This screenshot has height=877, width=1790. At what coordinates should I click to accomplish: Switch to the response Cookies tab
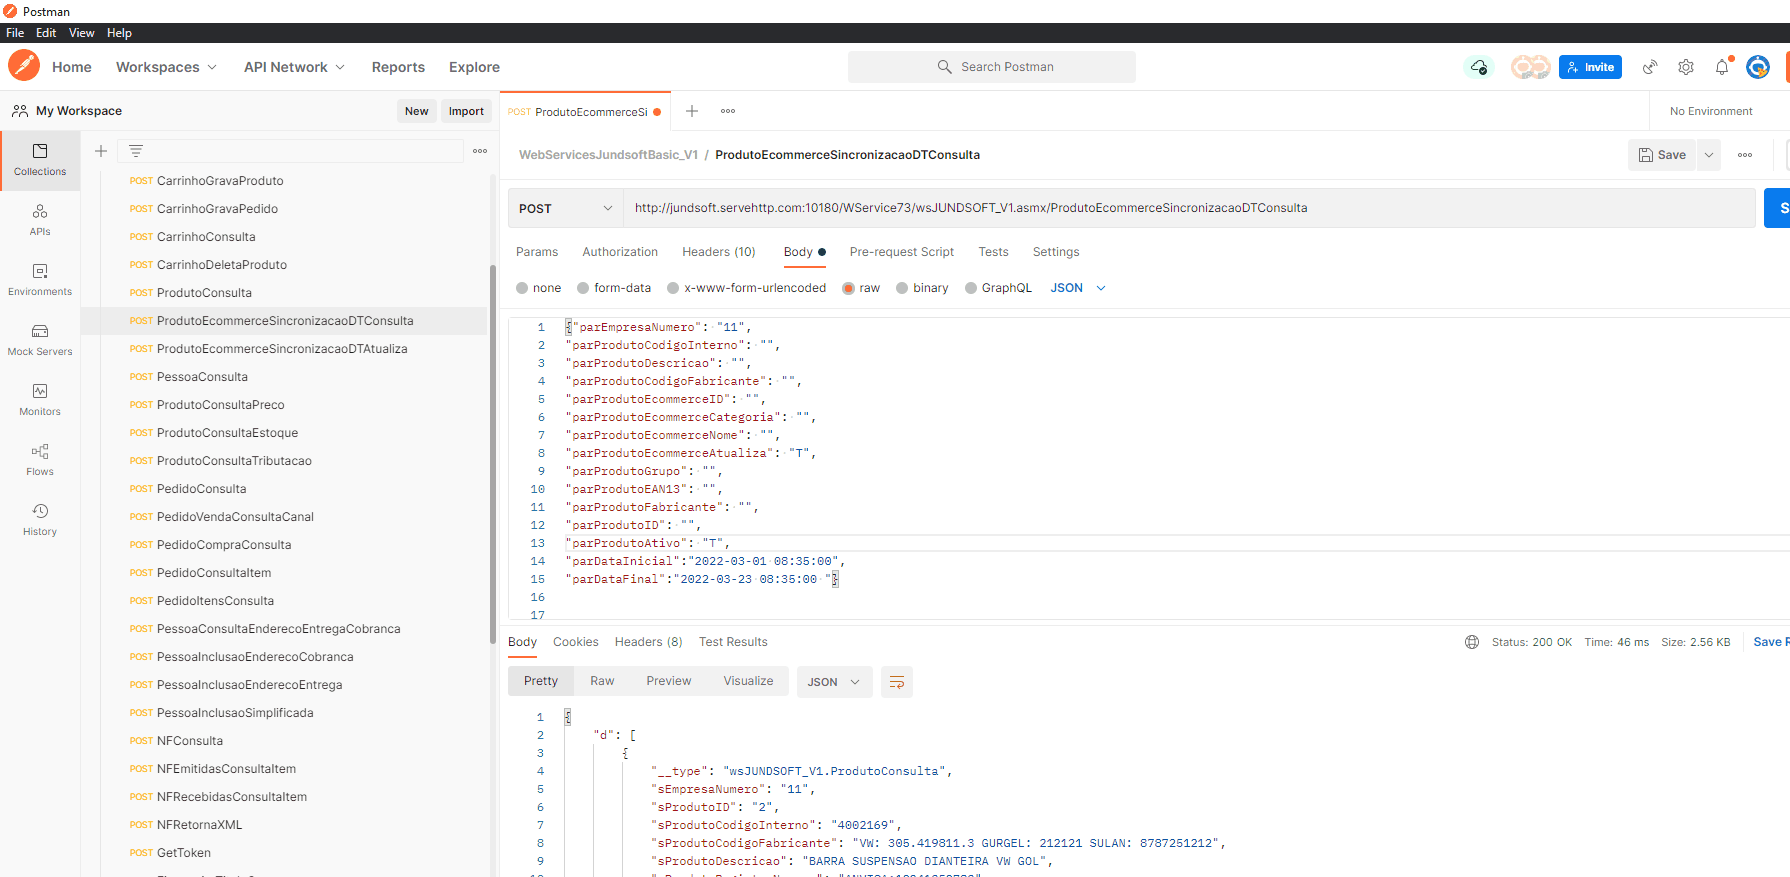(576, 642)
